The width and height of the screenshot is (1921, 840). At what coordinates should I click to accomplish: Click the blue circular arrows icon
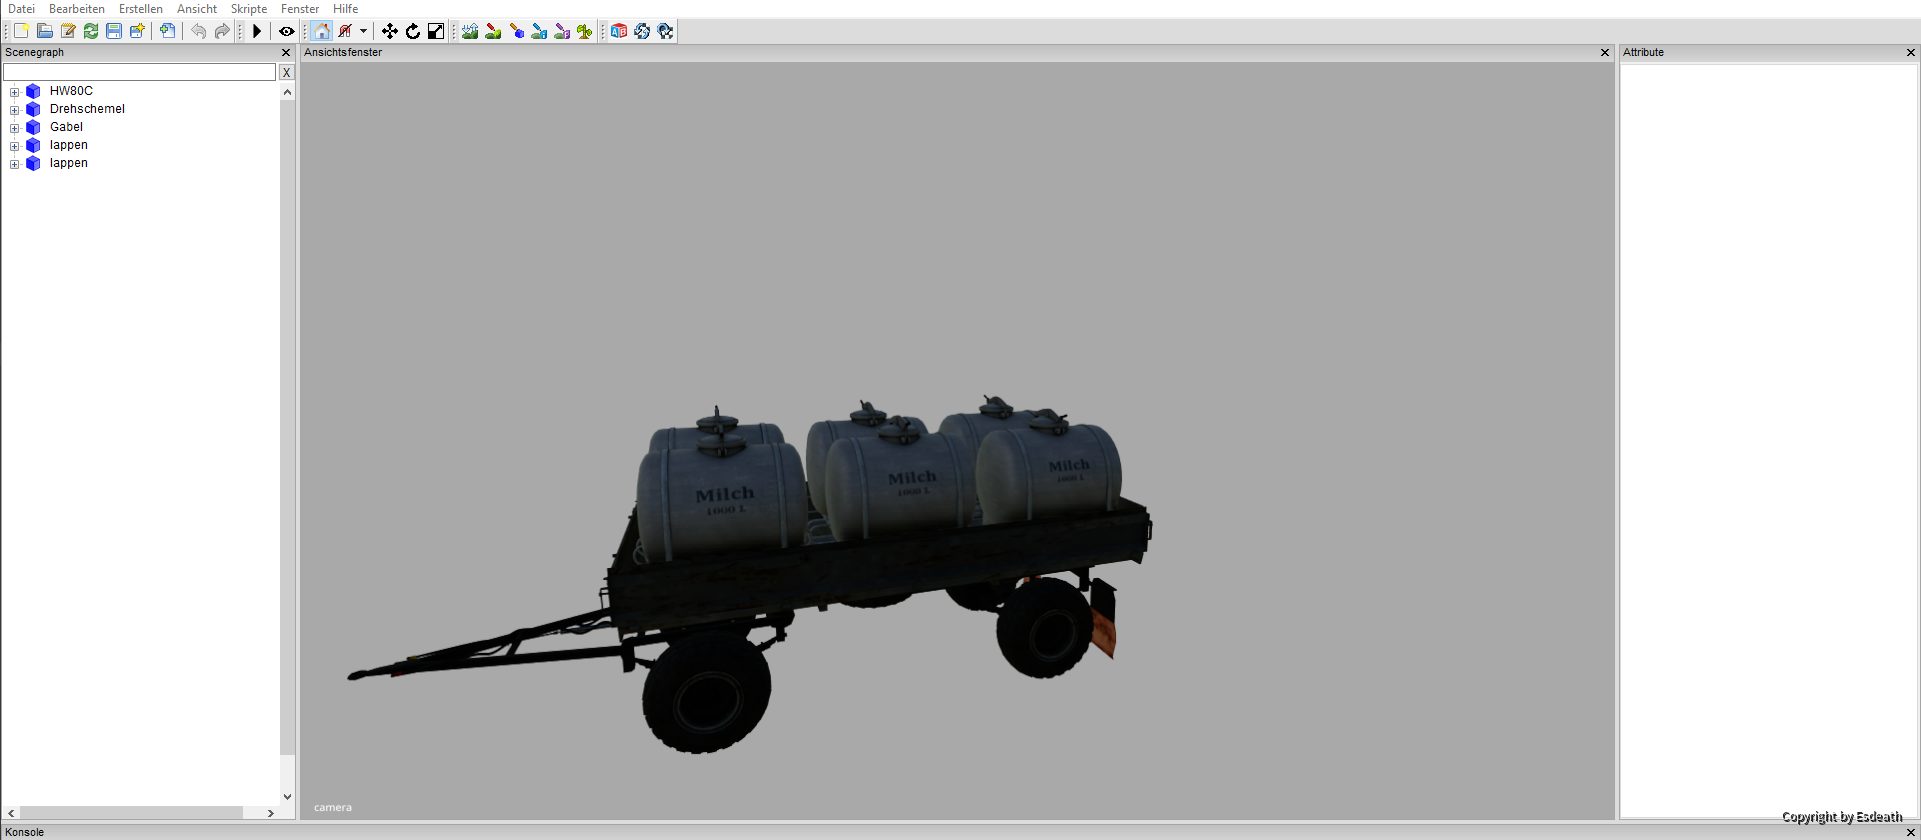click(642, 31)
